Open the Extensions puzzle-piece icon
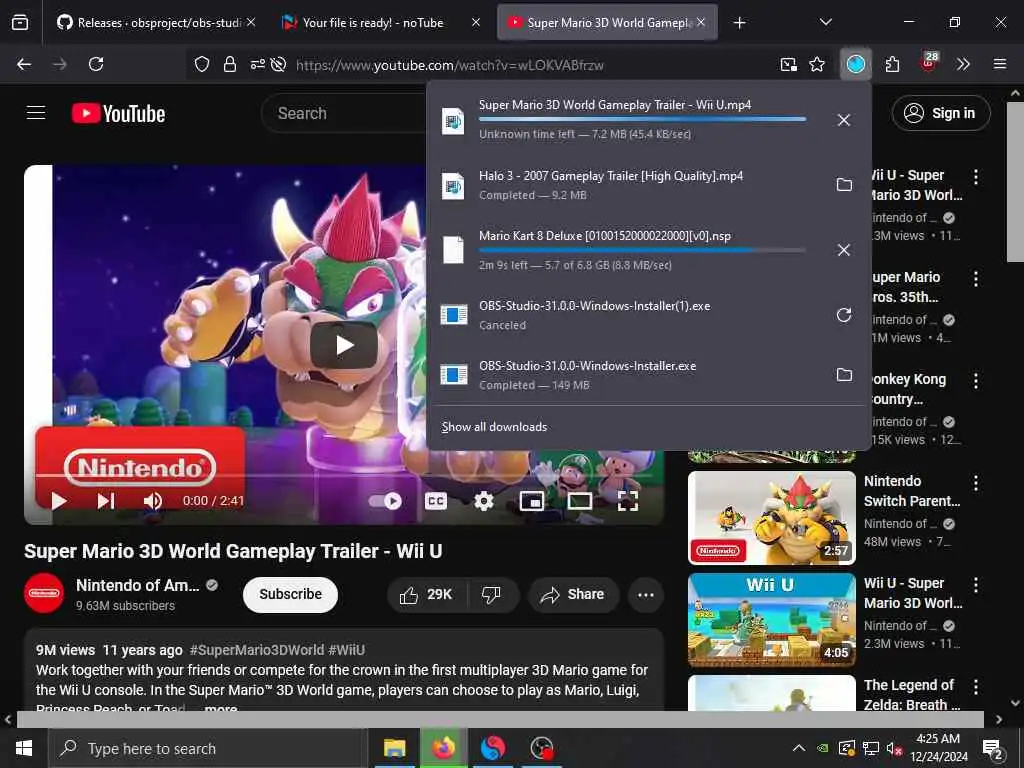 (892, 64)
